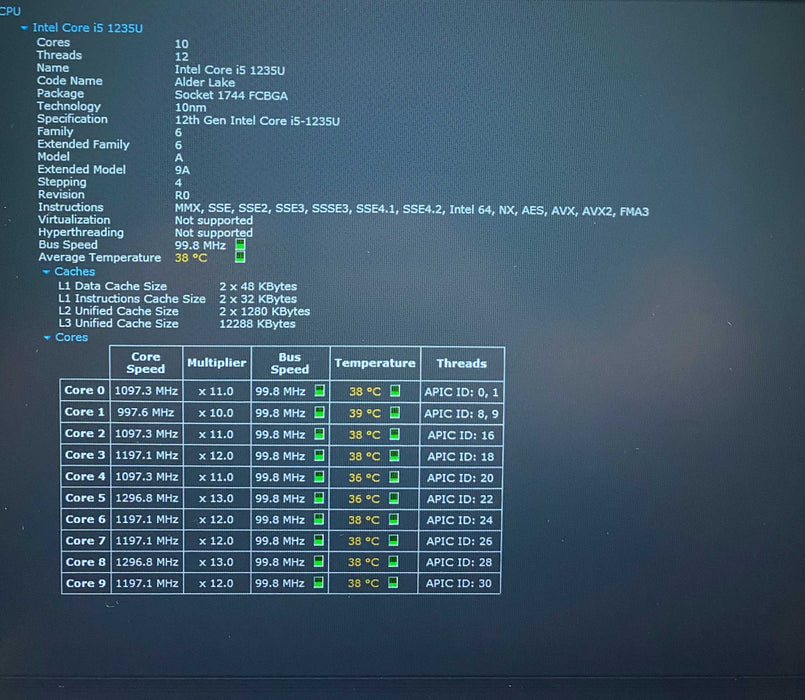Image resolution: width=805 pixels, height=700 pixels.
Task: Click the APIC ID: 22 cell
Action: coord(460,499)
